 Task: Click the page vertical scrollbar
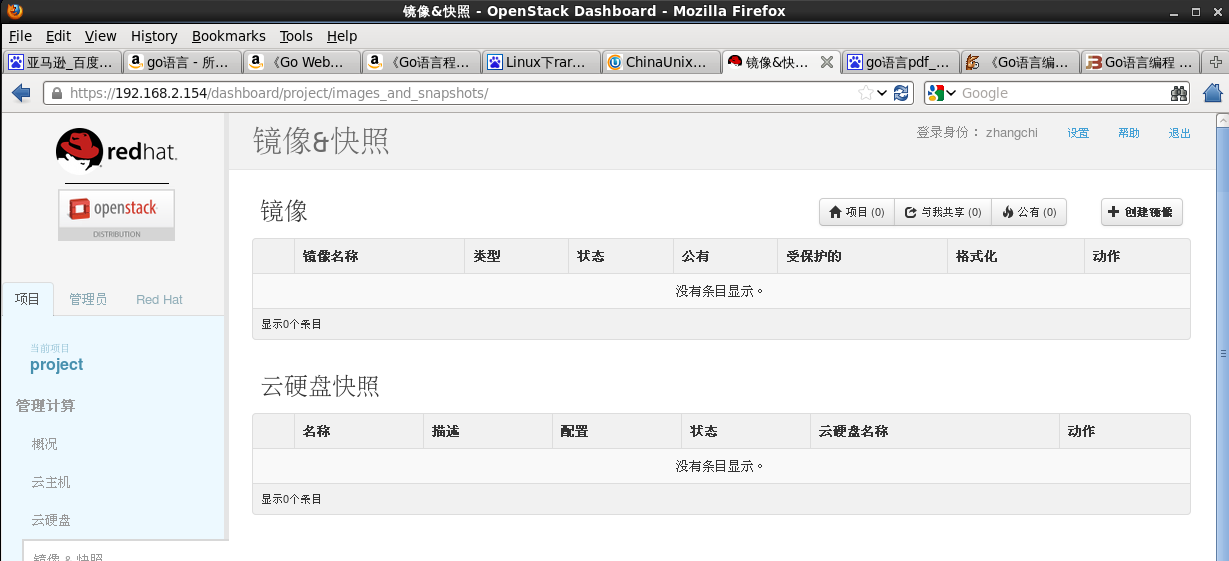[x=1222, y=353]
